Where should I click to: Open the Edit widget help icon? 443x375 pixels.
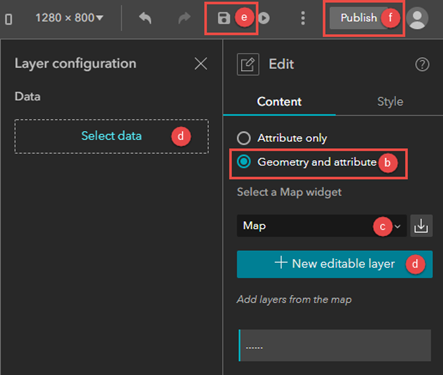[422, 64]
